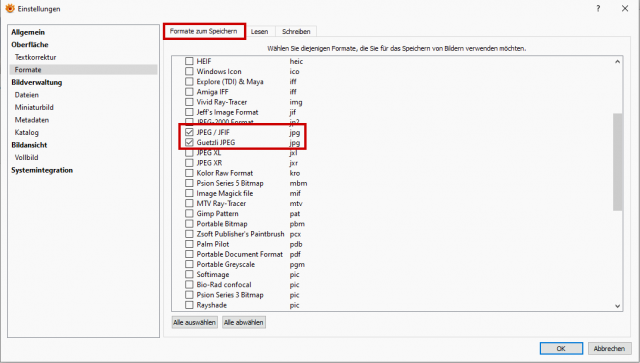Open the Schreiben tab
Image resolution: width=640 pixels, height=363 pixels.
(296, 31)
